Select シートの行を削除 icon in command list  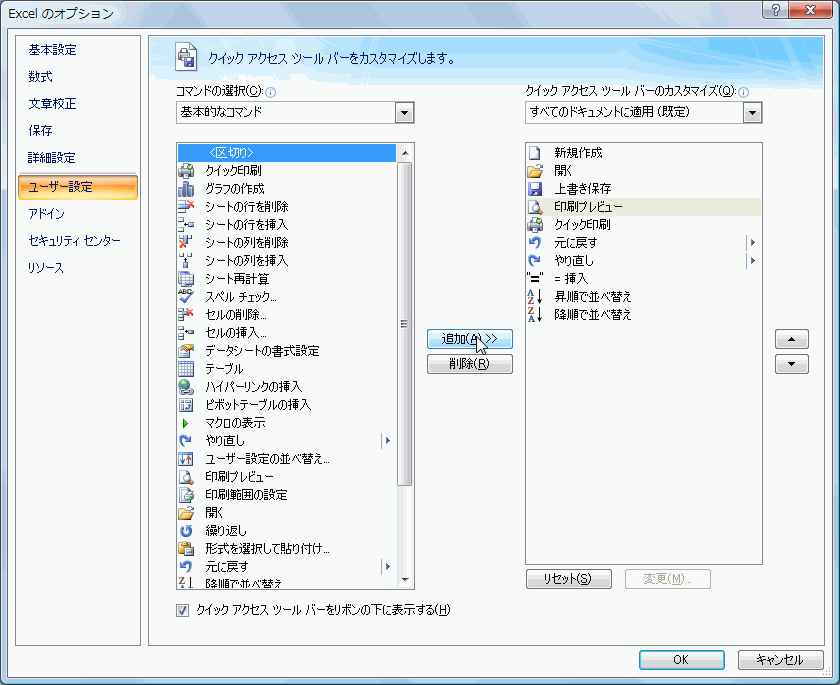coord(186,207)
